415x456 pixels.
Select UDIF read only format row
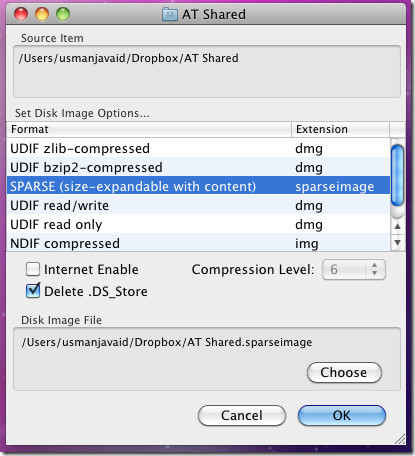click(198, 224)
